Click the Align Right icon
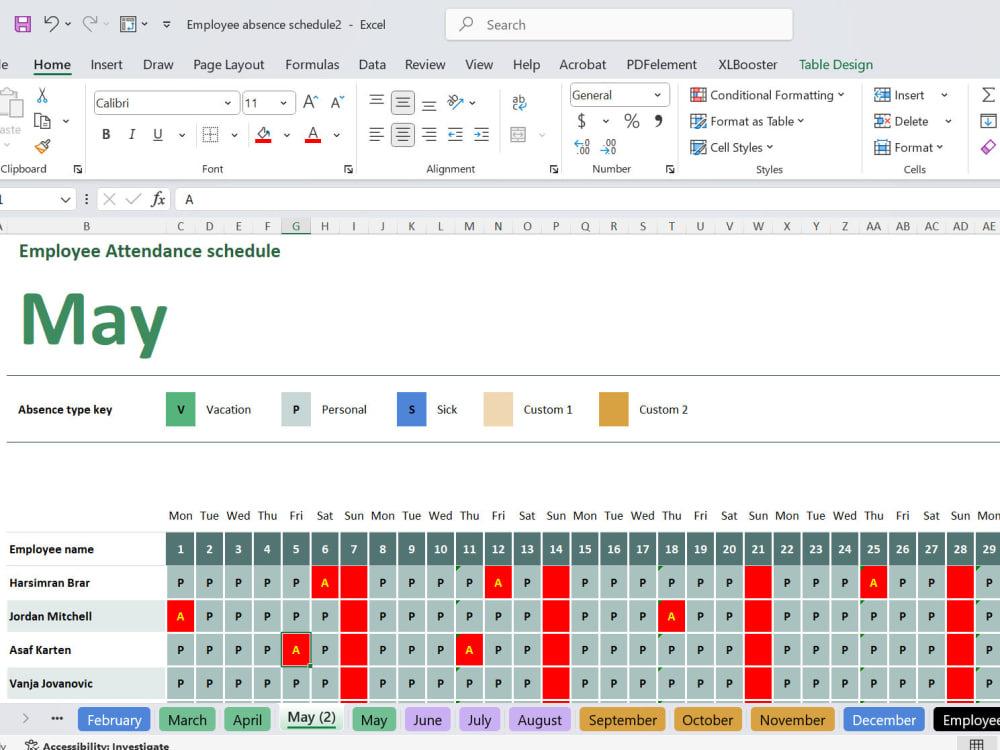Viewport: 1000px width, 750px height. click(x=429, y=135)
